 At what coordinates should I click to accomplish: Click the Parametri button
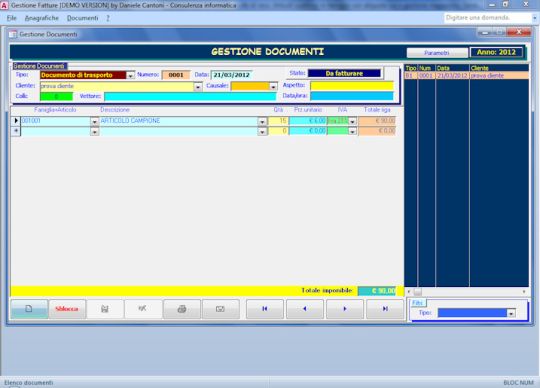click(437, 53)
